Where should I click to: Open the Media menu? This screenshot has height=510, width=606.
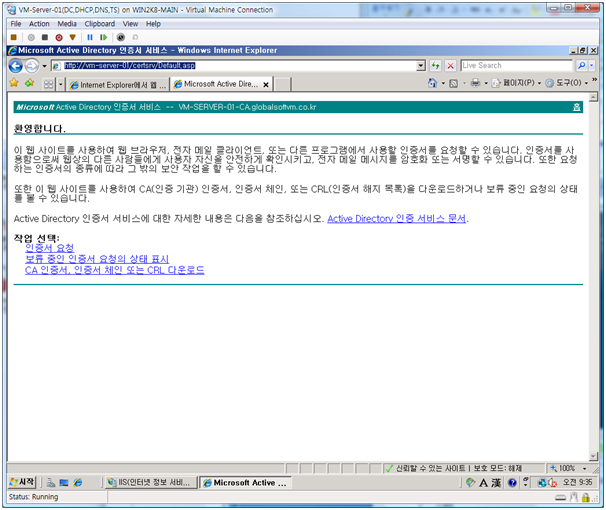(x=67, y=24)
